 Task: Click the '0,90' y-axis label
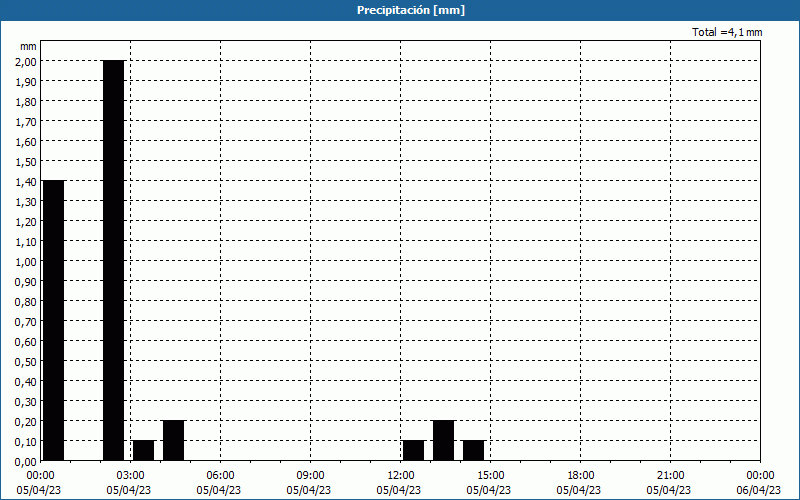(x=26, y=282)
